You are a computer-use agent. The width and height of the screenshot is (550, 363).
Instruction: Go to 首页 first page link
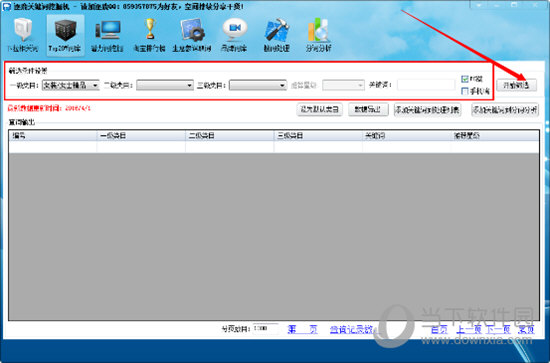point(439,329)
